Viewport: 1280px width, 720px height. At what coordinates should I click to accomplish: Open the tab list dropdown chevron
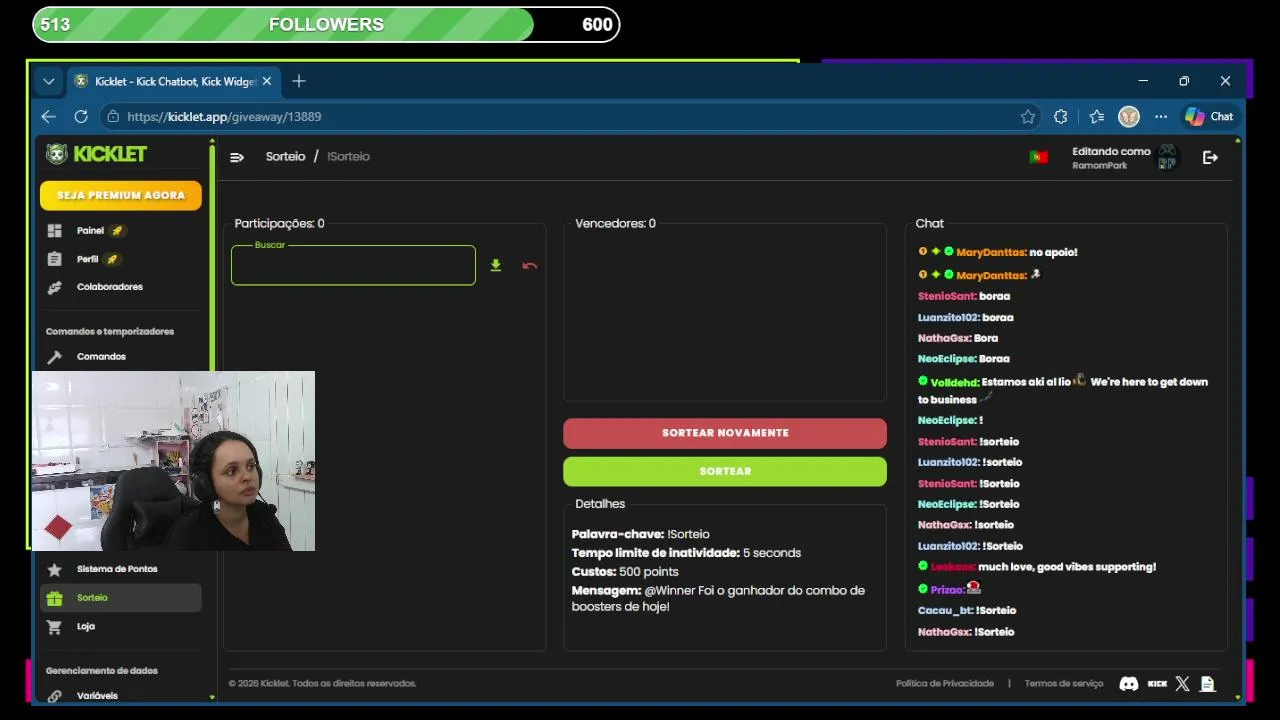click(x=48, y=81)
